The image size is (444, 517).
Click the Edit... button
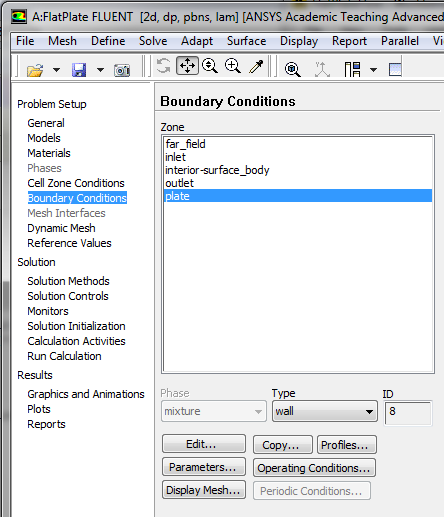point(204,444)
